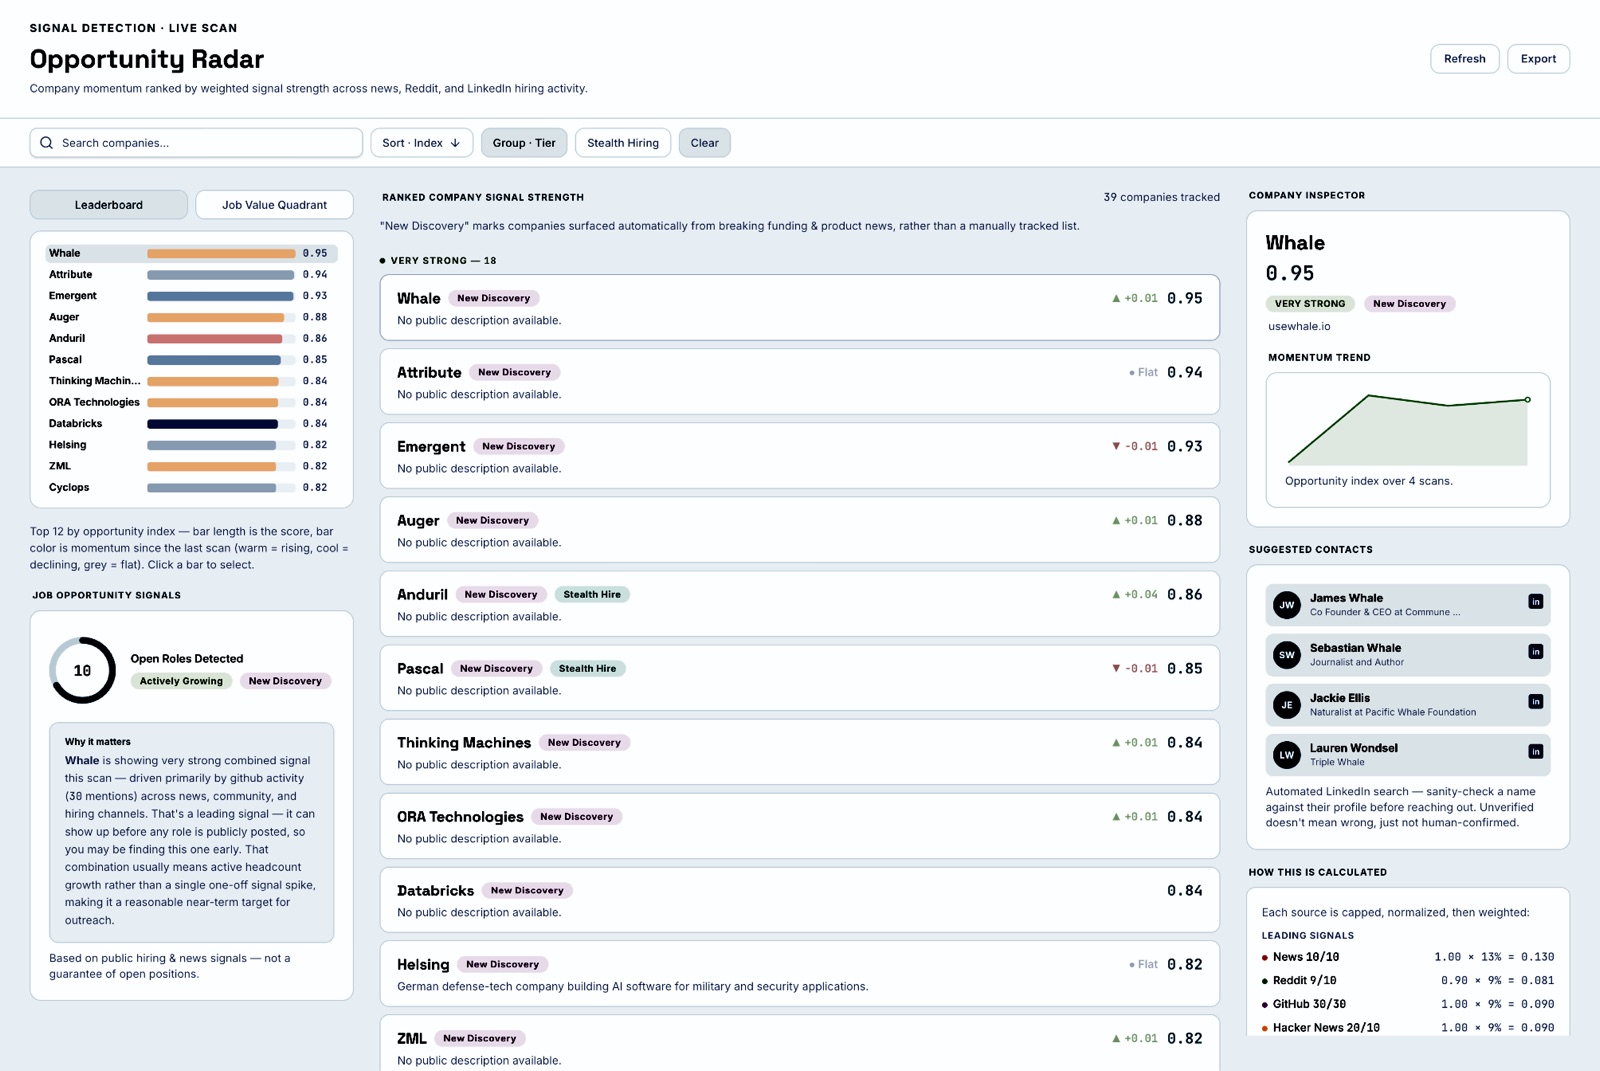Select the ZML leaderboard bar
This screenshot has height=1071, width=1600.
click(x=191, y=466)
